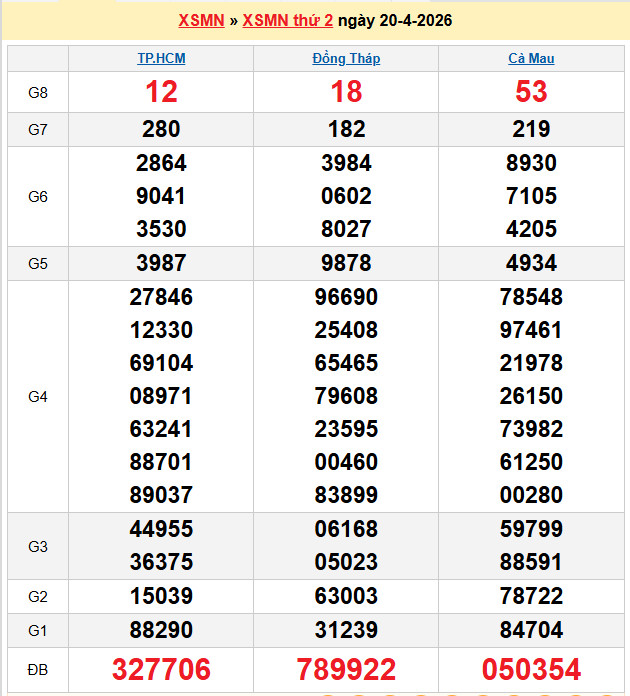Image resolution: width=630 pixels, height=696 pixels.
Task: Click the red G8 number 53
Action: pyautogui.click(x=531, y=92)
